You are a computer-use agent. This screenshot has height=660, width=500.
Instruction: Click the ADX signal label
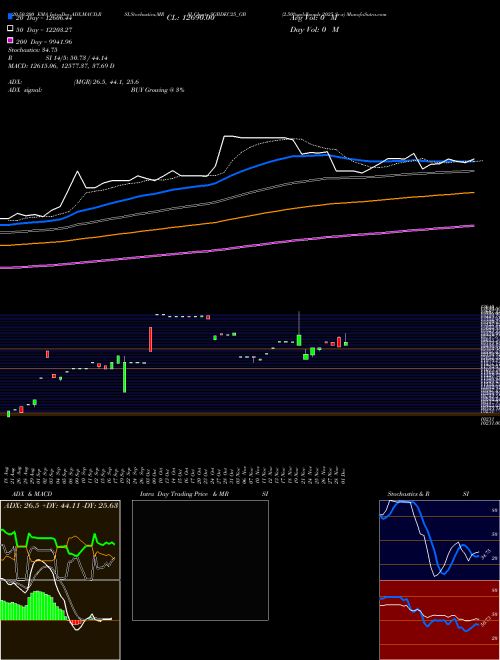tap(25, 90)
